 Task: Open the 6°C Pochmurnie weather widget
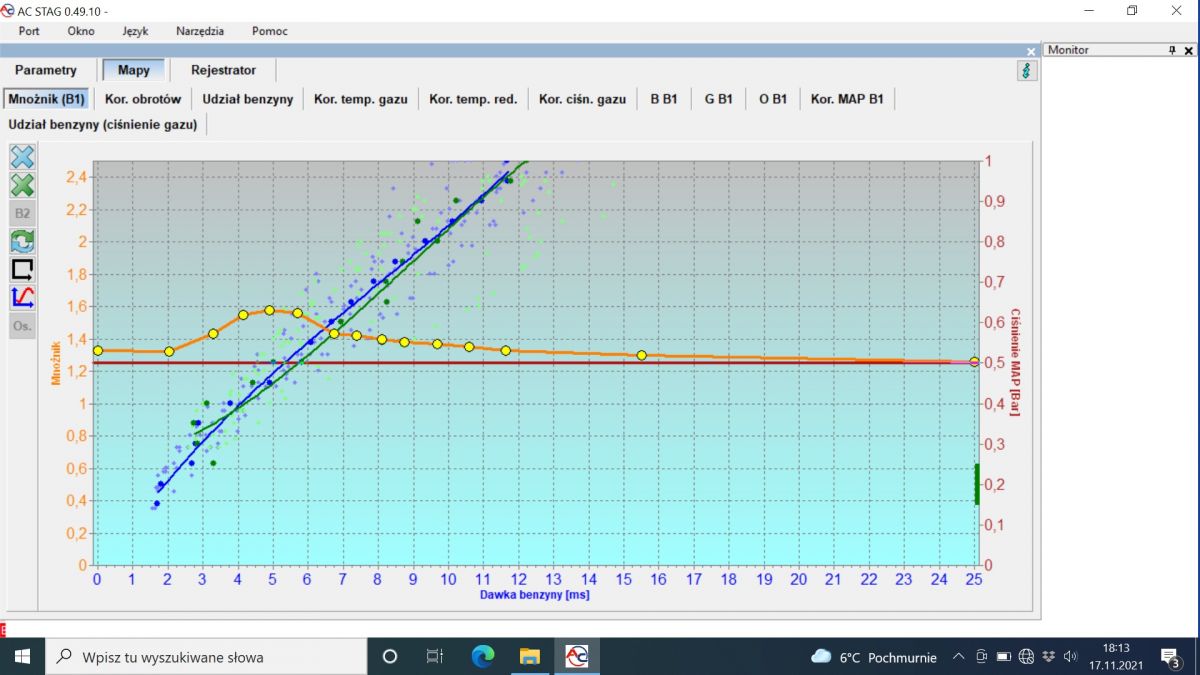pyautogui.click(x=874, y=657)
